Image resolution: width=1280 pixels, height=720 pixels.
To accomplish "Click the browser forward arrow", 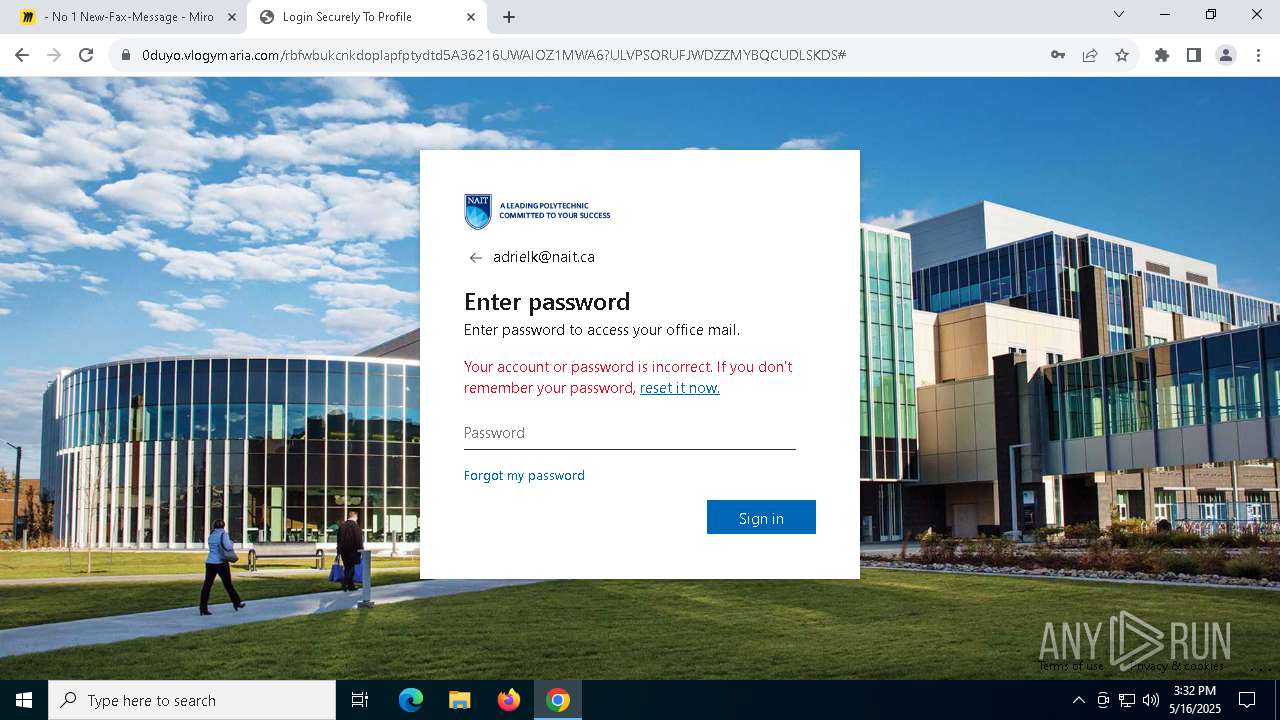I will pos(54,55).
